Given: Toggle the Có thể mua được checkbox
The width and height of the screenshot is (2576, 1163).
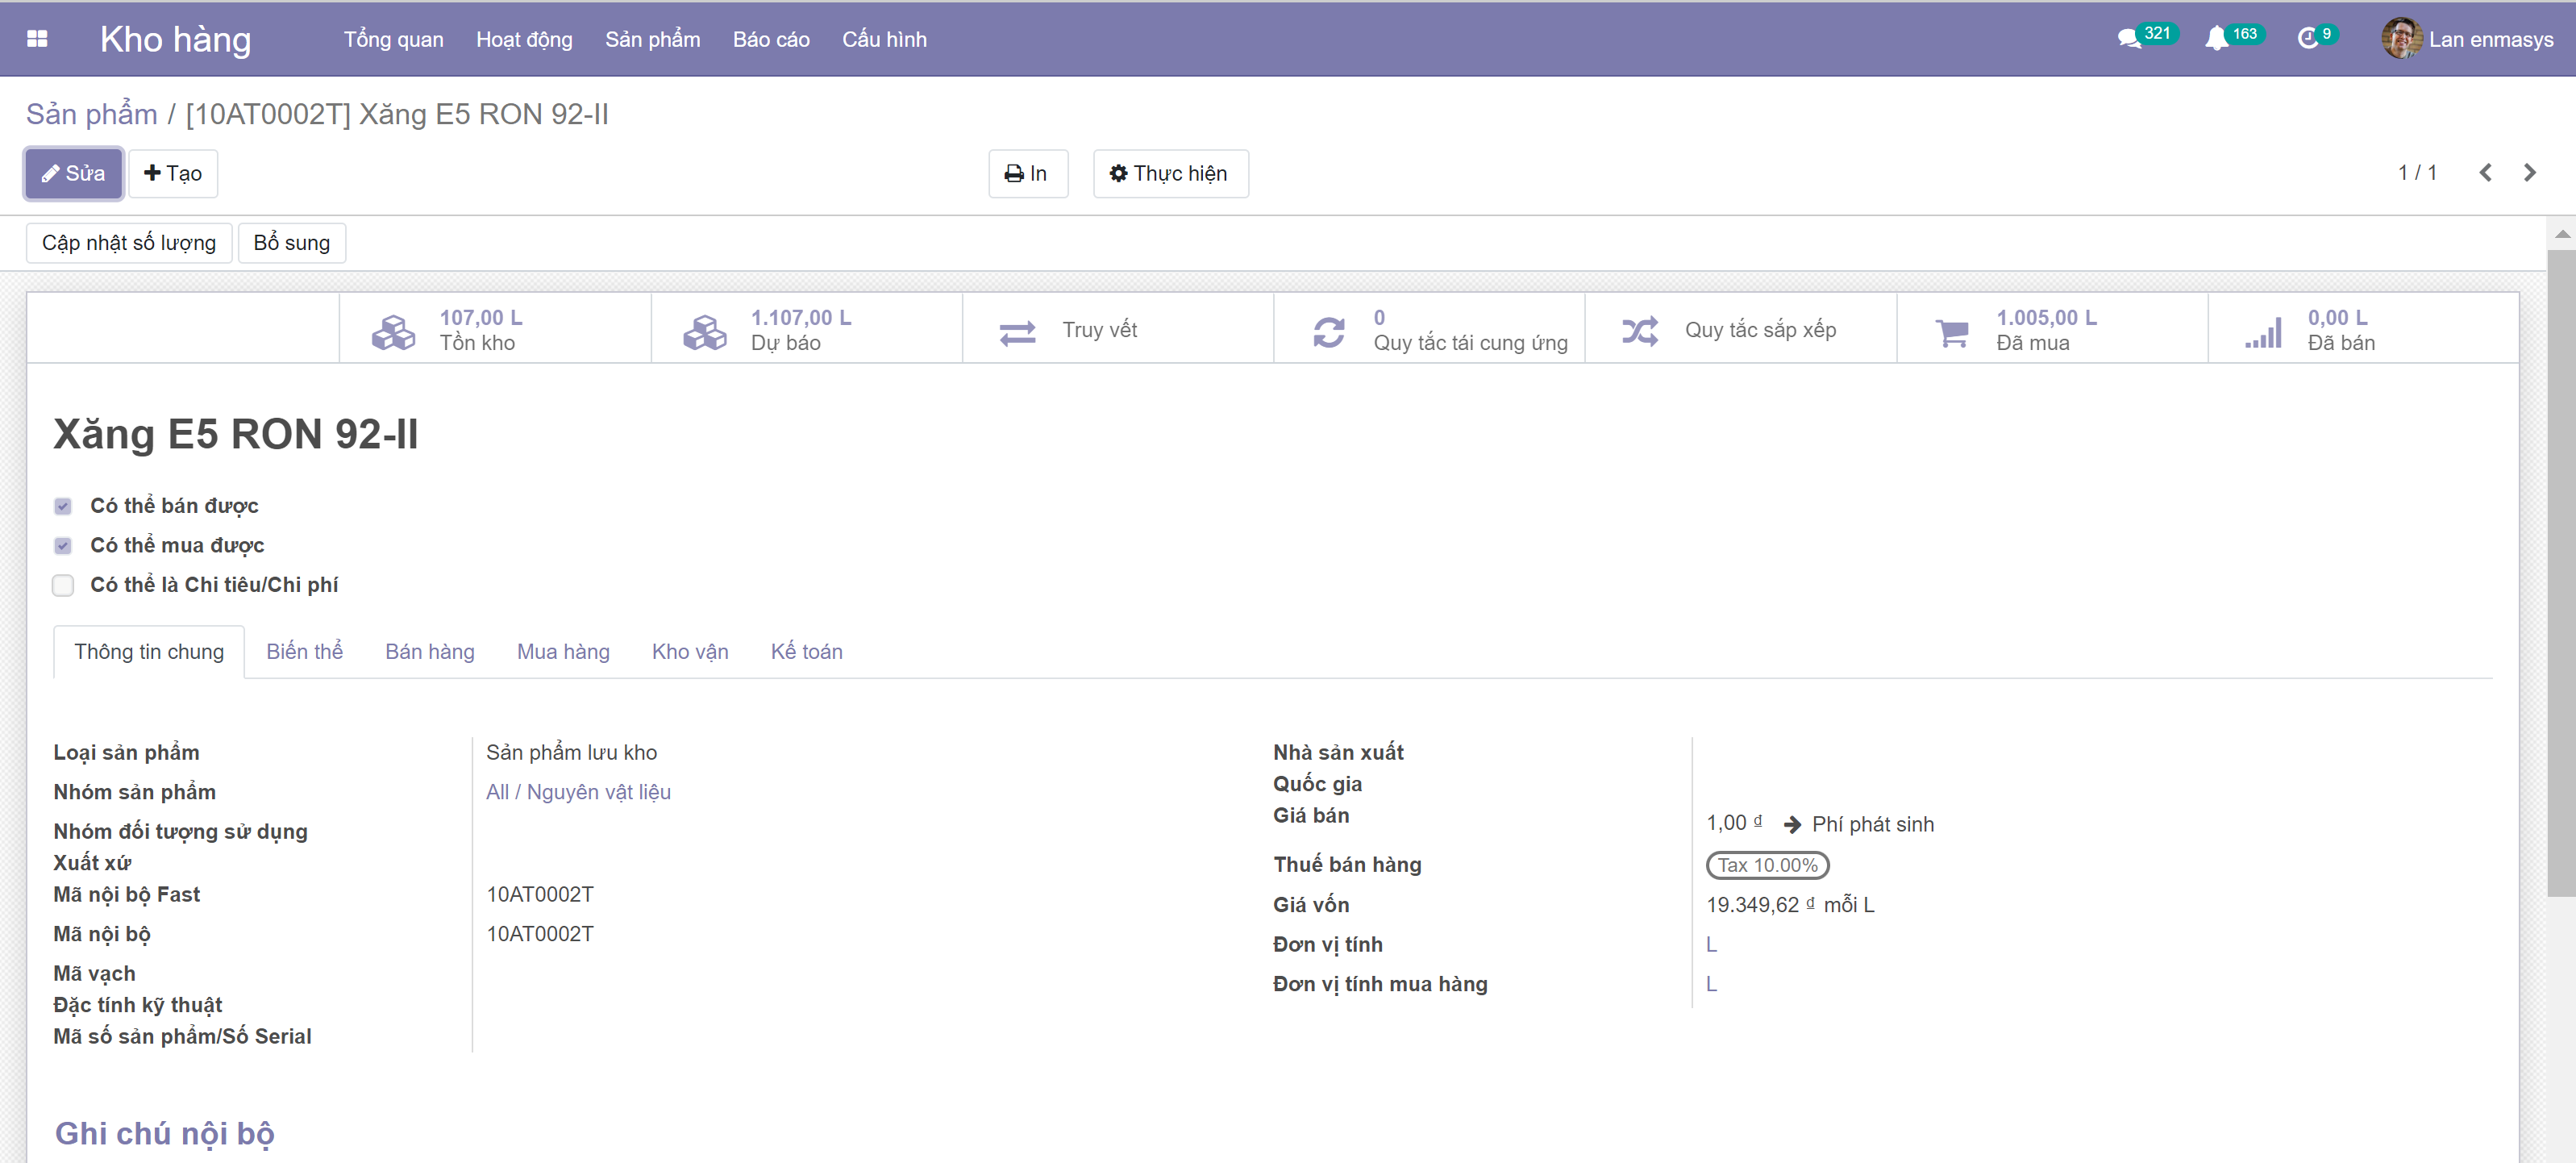Looking at the screenshot, I should (63, 546).
